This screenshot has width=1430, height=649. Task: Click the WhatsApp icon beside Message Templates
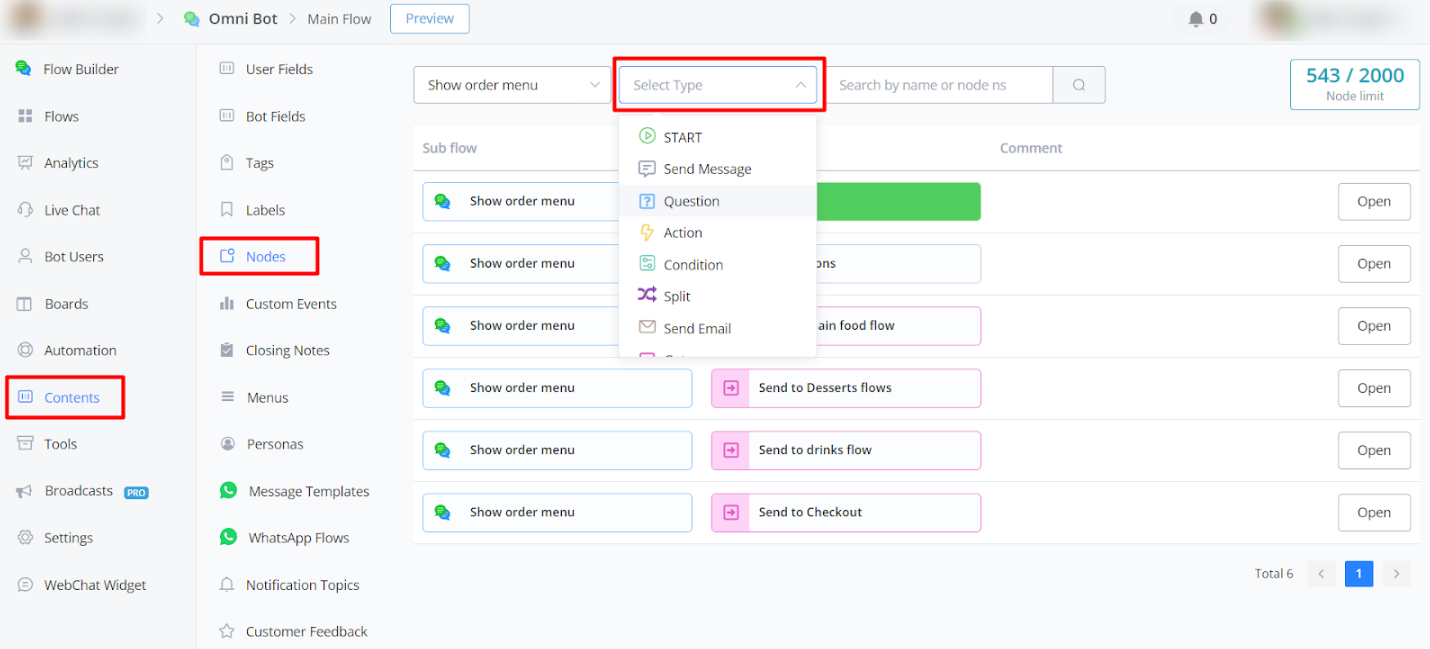[229, 491]
